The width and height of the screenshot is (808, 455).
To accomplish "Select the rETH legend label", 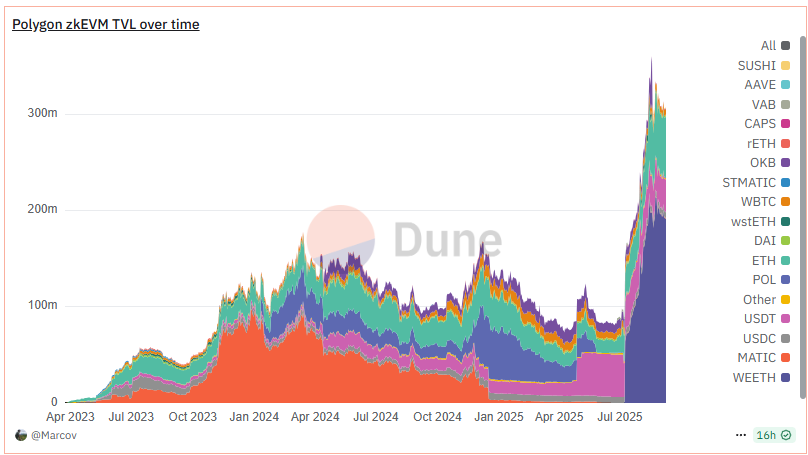I will tap(762, 143).
